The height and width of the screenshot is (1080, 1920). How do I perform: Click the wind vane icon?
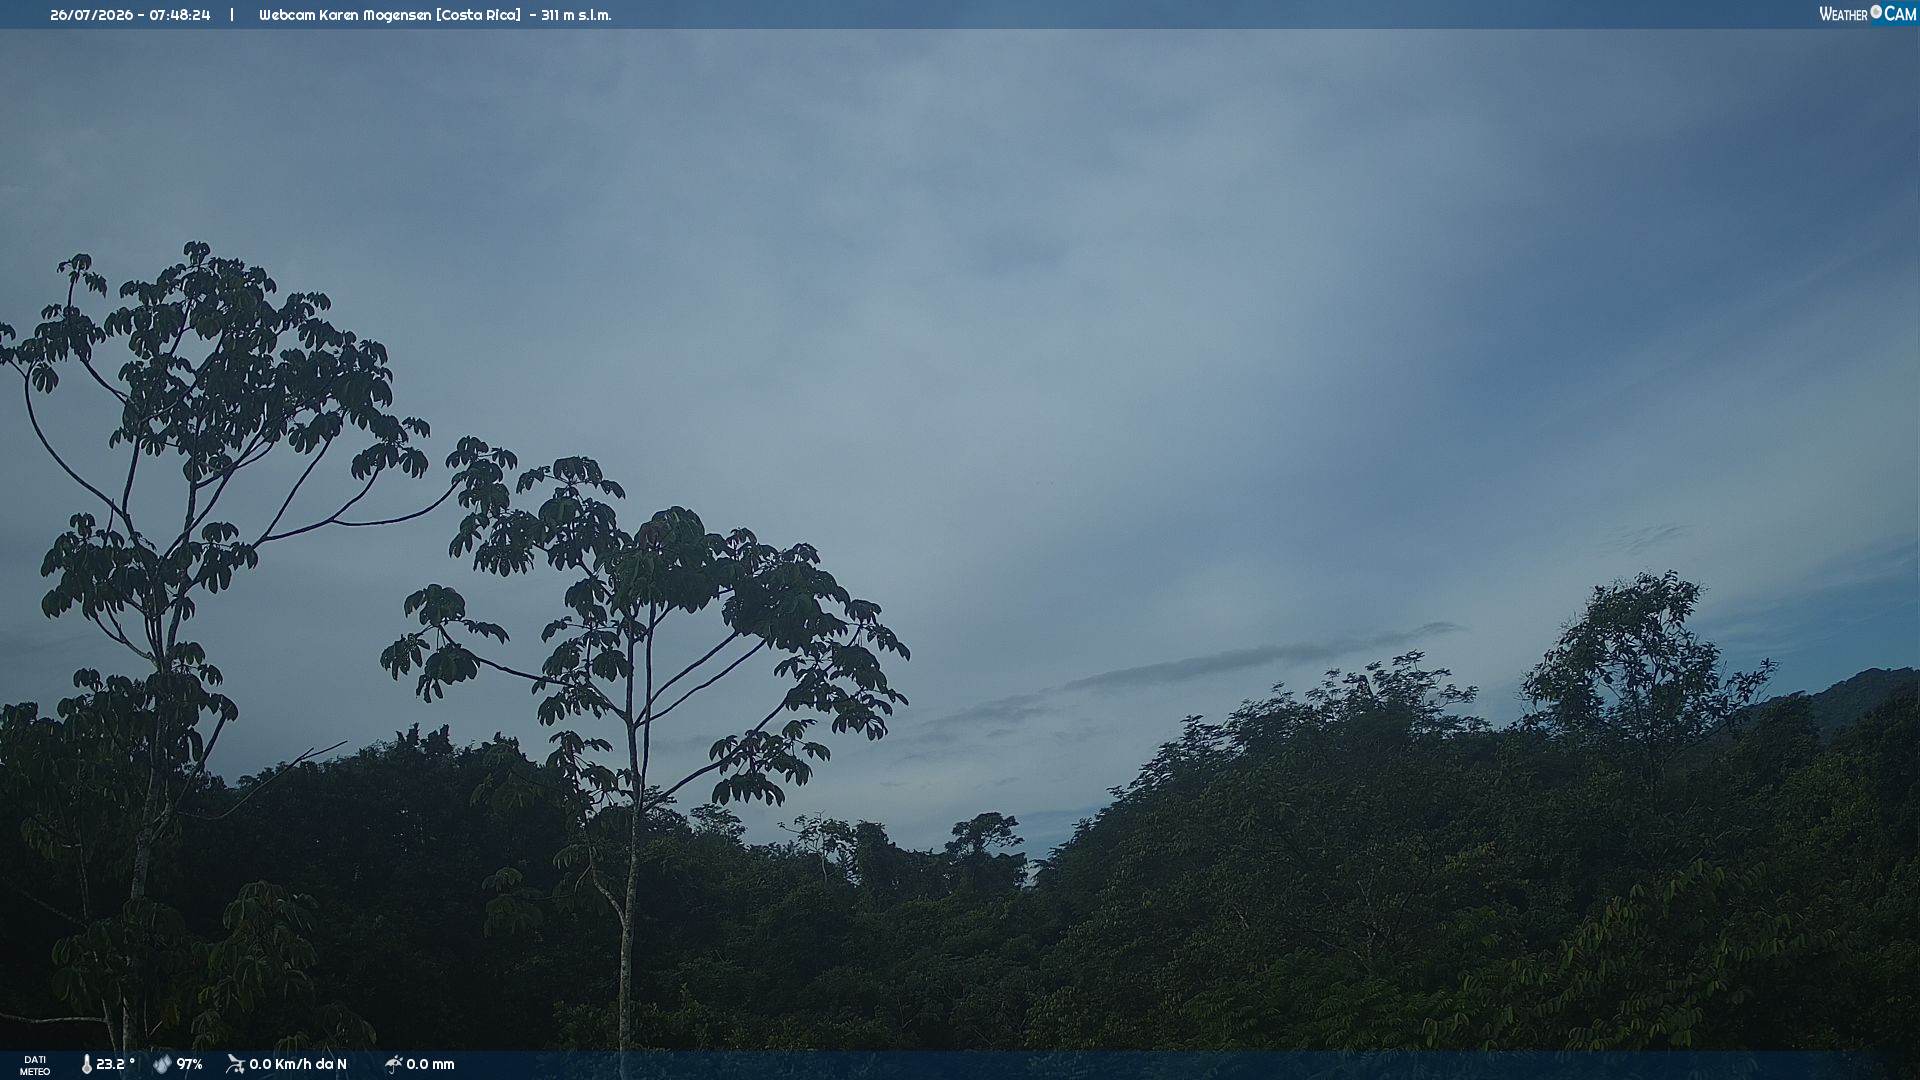[x=235, y=1064]
